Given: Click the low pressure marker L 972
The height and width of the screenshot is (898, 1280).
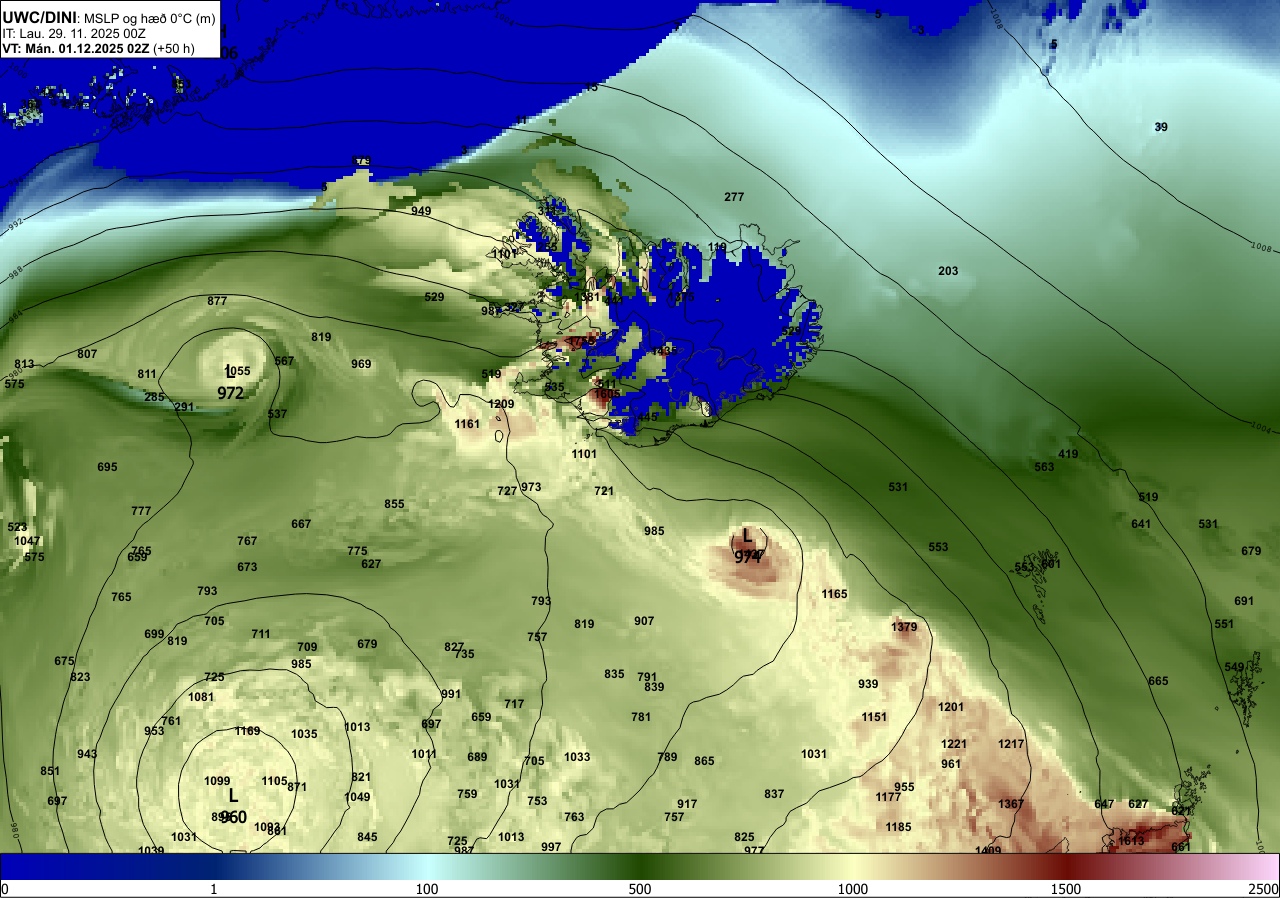Looking at the screenshot, I should (x=230, y=384).
